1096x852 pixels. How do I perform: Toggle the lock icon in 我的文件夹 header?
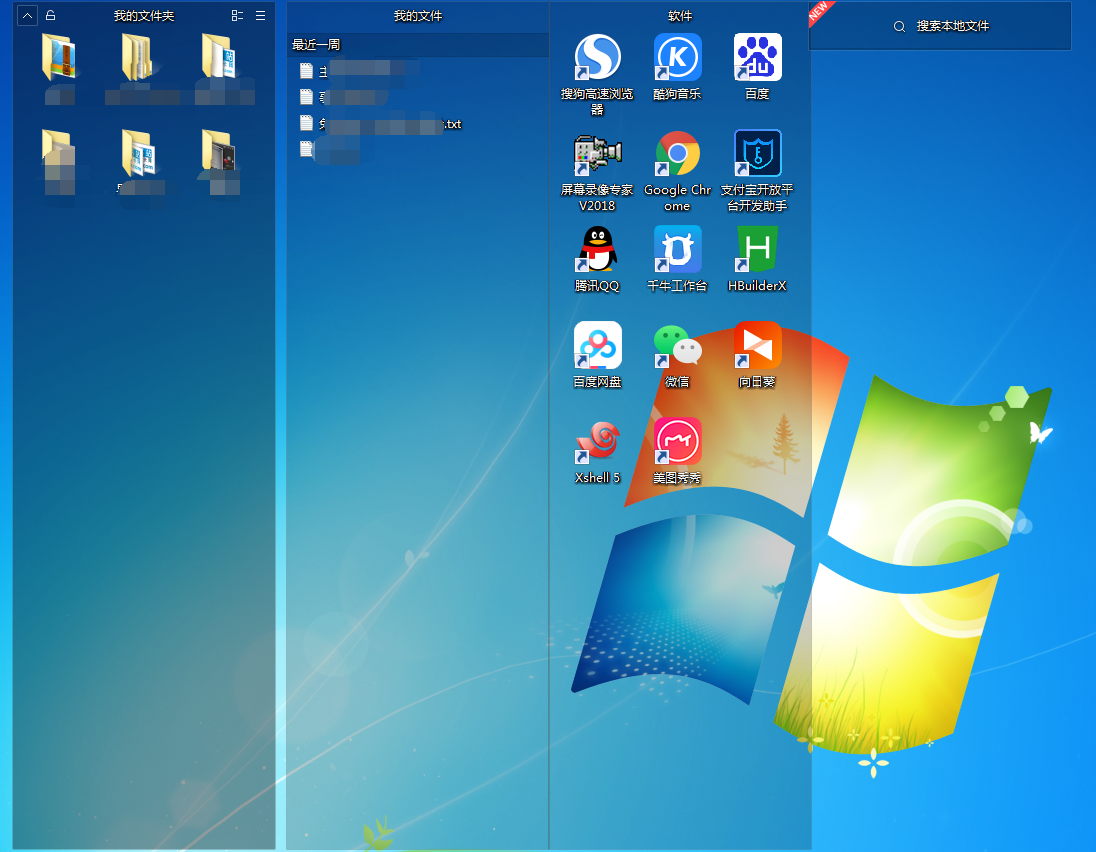[x=50, y=15]
